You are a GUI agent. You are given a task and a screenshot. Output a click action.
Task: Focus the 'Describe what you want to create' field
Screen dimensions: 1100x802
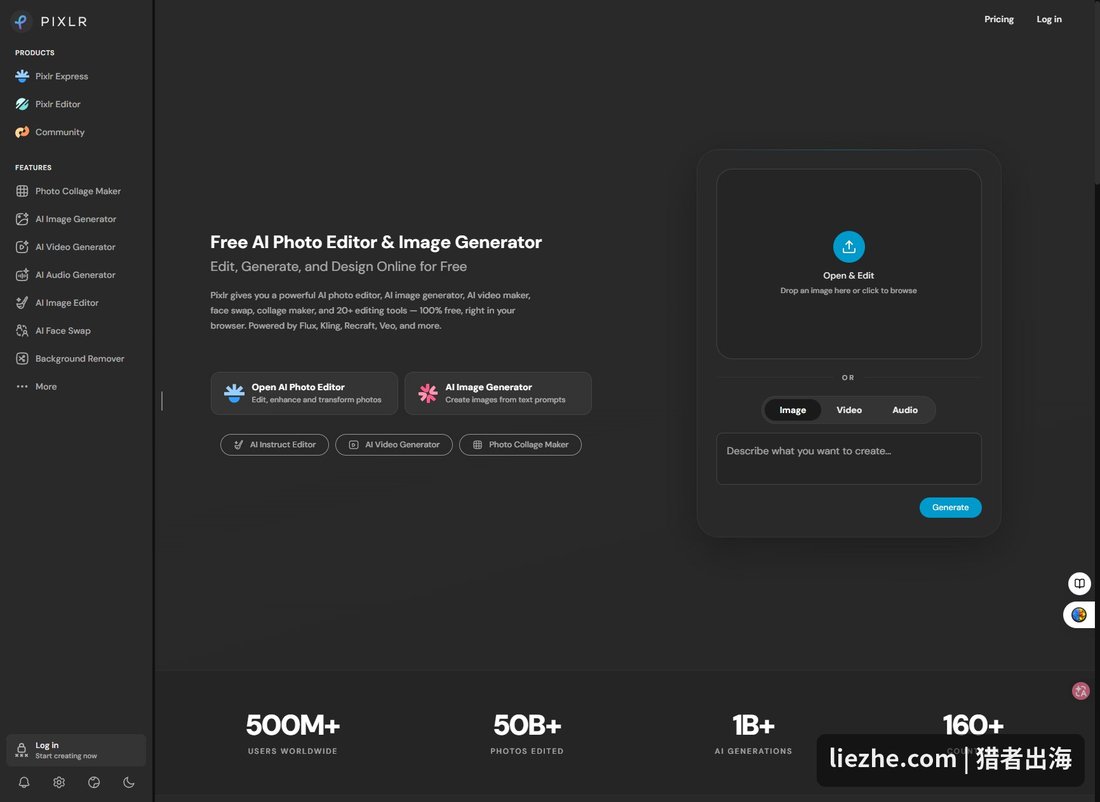(x=848, y=458)
